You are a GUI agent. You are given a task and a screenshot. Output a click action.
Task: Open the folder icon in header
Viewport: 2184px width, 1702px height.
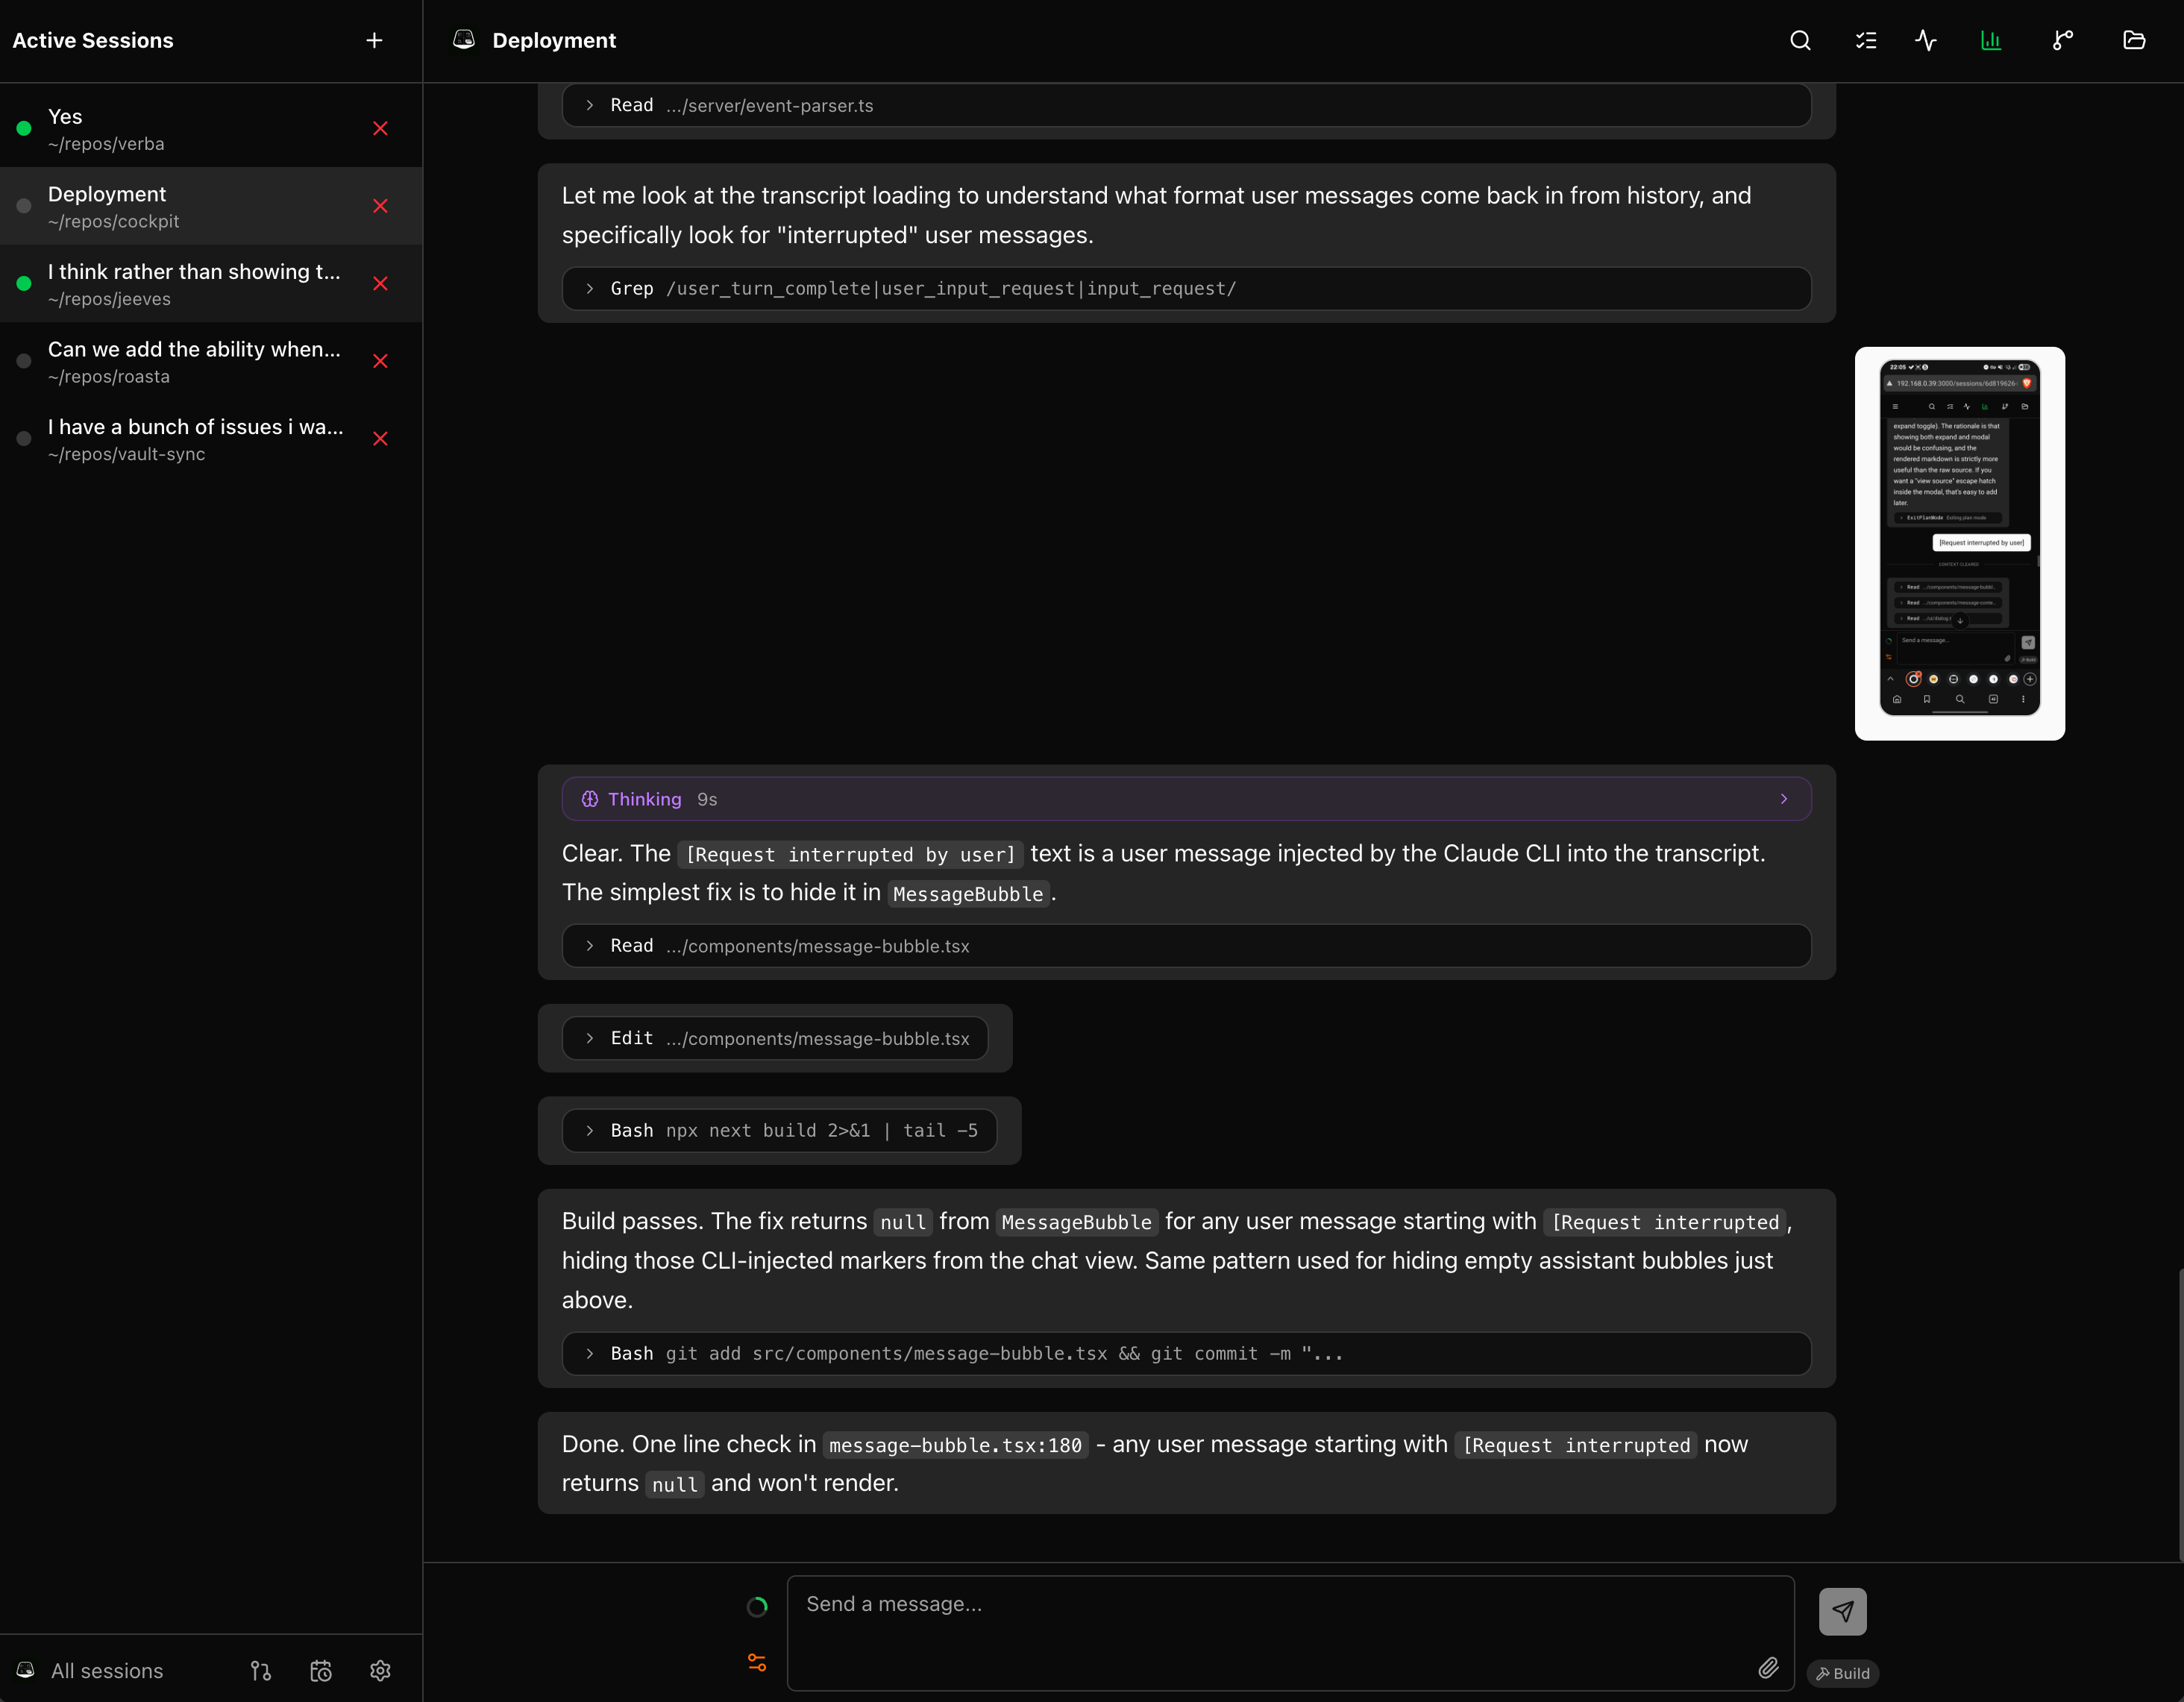pos(2134,40)
